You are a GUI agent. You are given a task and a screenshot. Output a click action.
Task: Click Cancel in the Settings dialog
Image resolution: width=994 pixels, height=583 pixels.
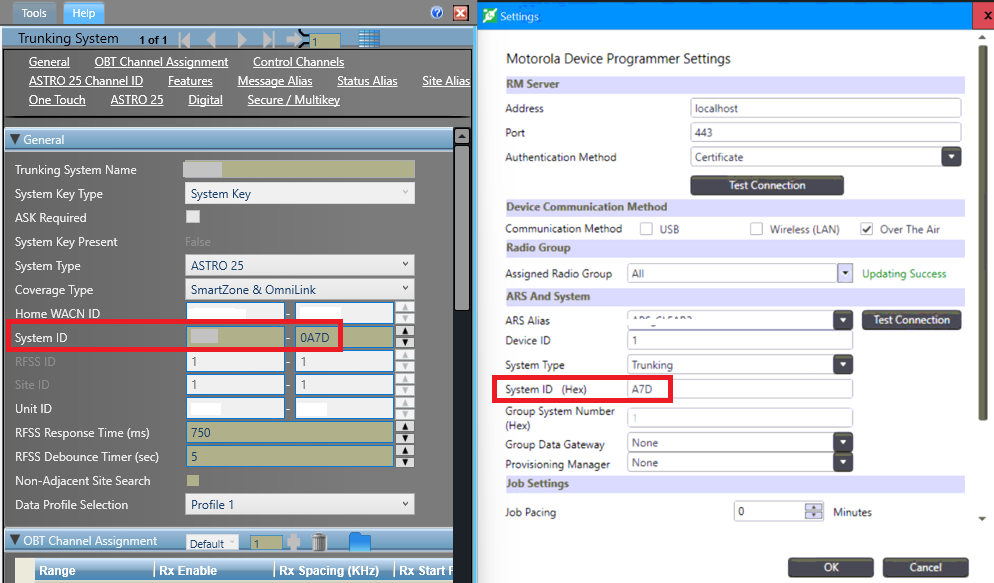tap(925, 567)
